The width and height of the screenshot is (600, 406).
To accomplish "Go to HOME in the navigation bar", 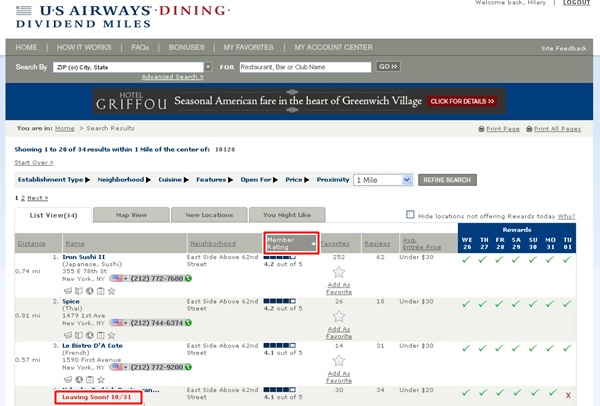I will pos(26,47).
